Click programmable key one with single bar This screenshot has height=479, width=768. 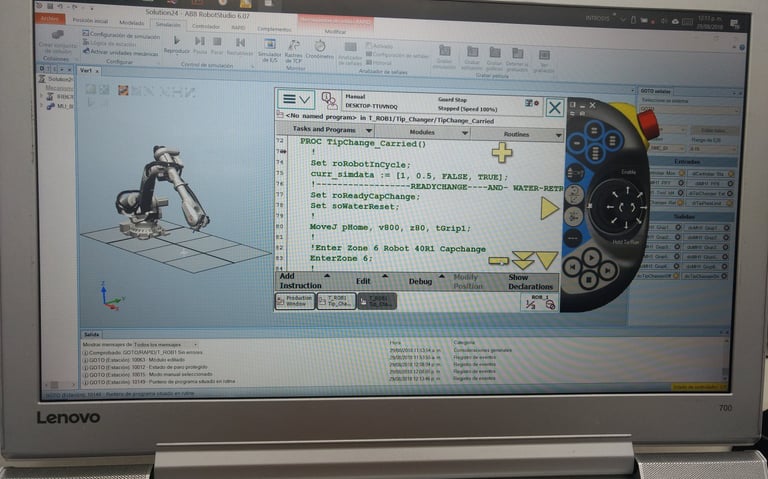pos(577,143)
